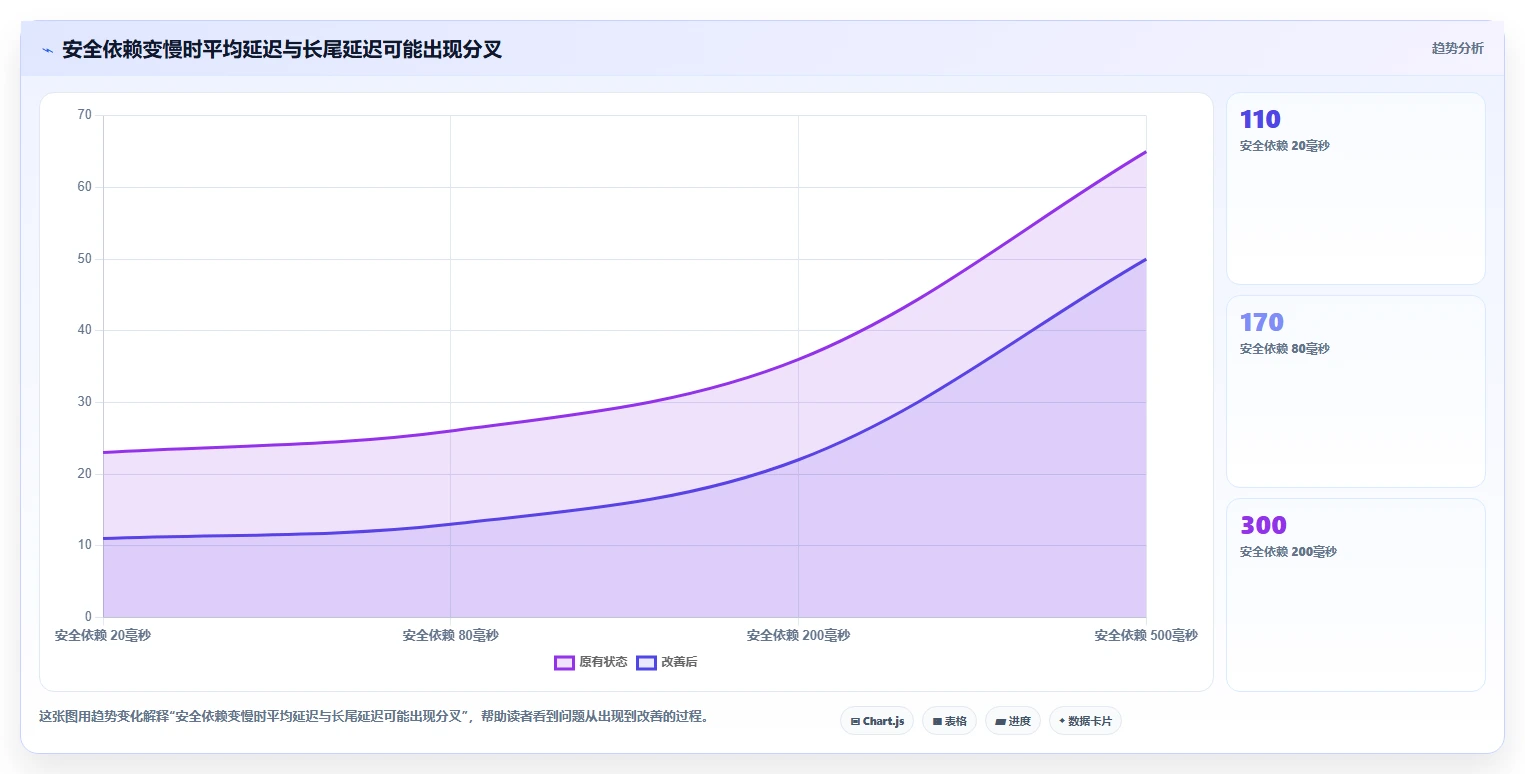Click the Chart.js chip icon
1525x774 pixels.
855,721
